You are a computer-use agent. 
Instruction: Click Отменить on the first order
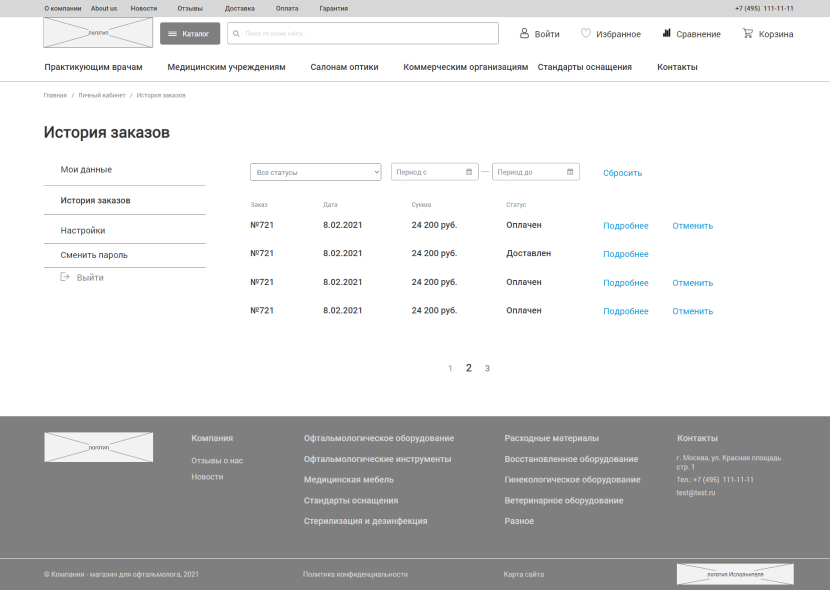pyautogui.click(x=692, y=226)
